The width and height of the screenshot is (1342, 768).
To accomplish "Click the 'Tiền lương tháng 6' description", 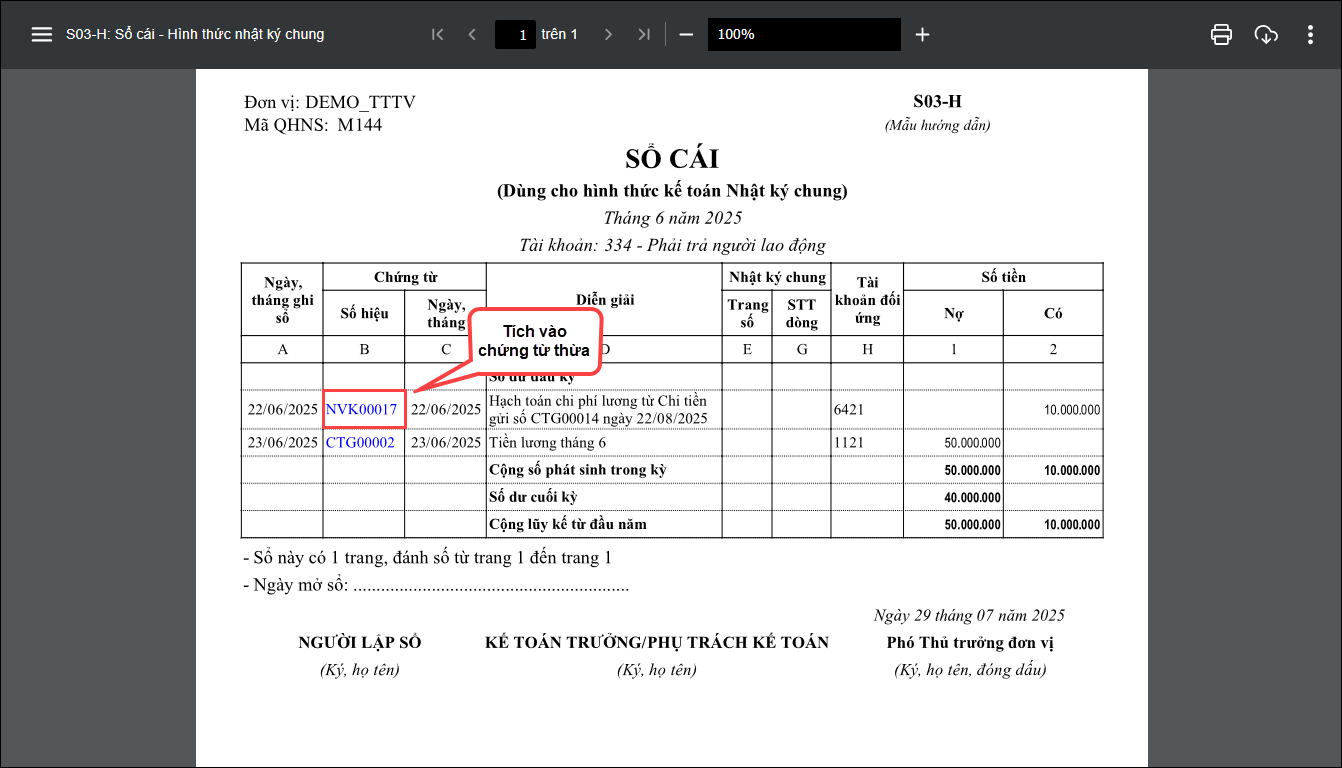I will pyautogui.click(x=548, y=442).
